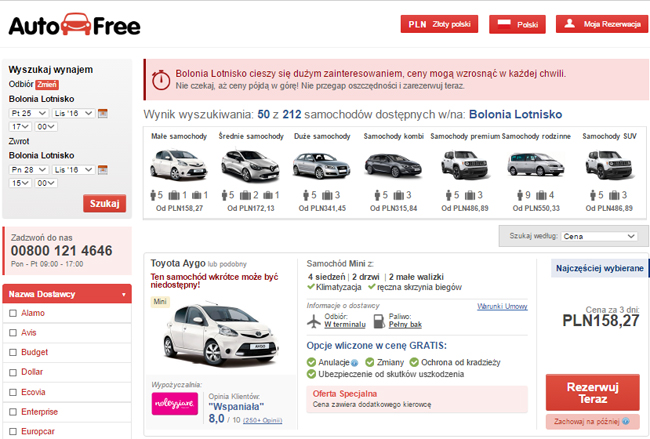Click the Bolonia Lotnisko results heading link
This screenshot has height=439, width=650.
(515, 114)
